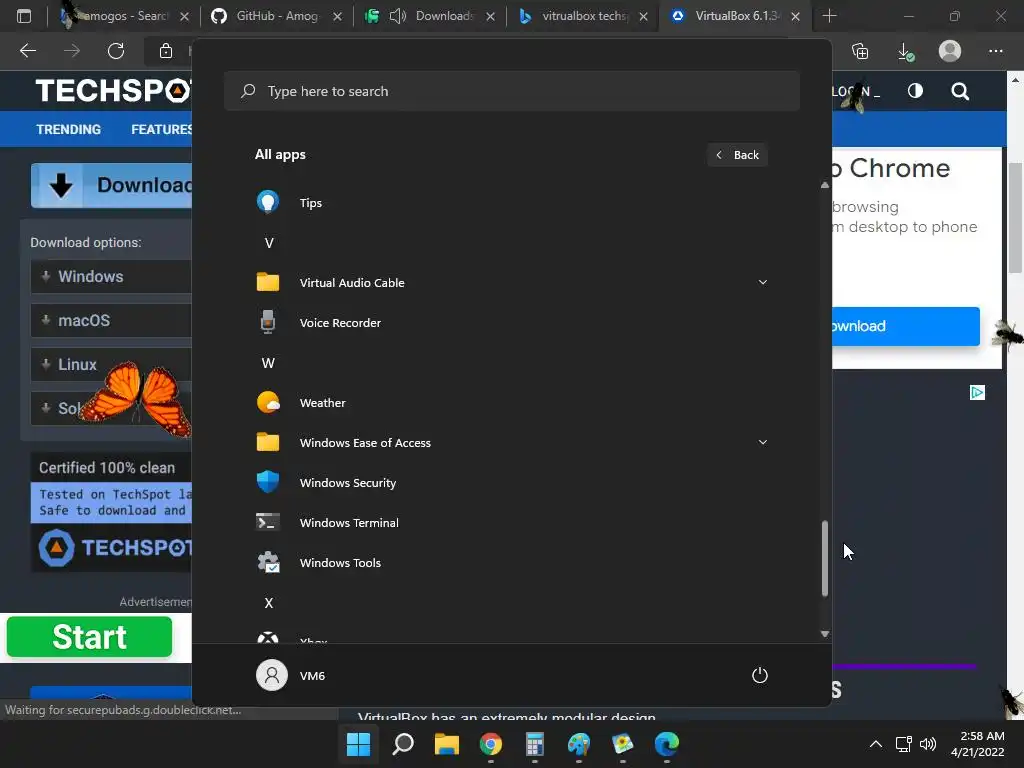Open Edge Collections icon
1024x768 pixels.
pyautogui.click(x=860, y=50)
